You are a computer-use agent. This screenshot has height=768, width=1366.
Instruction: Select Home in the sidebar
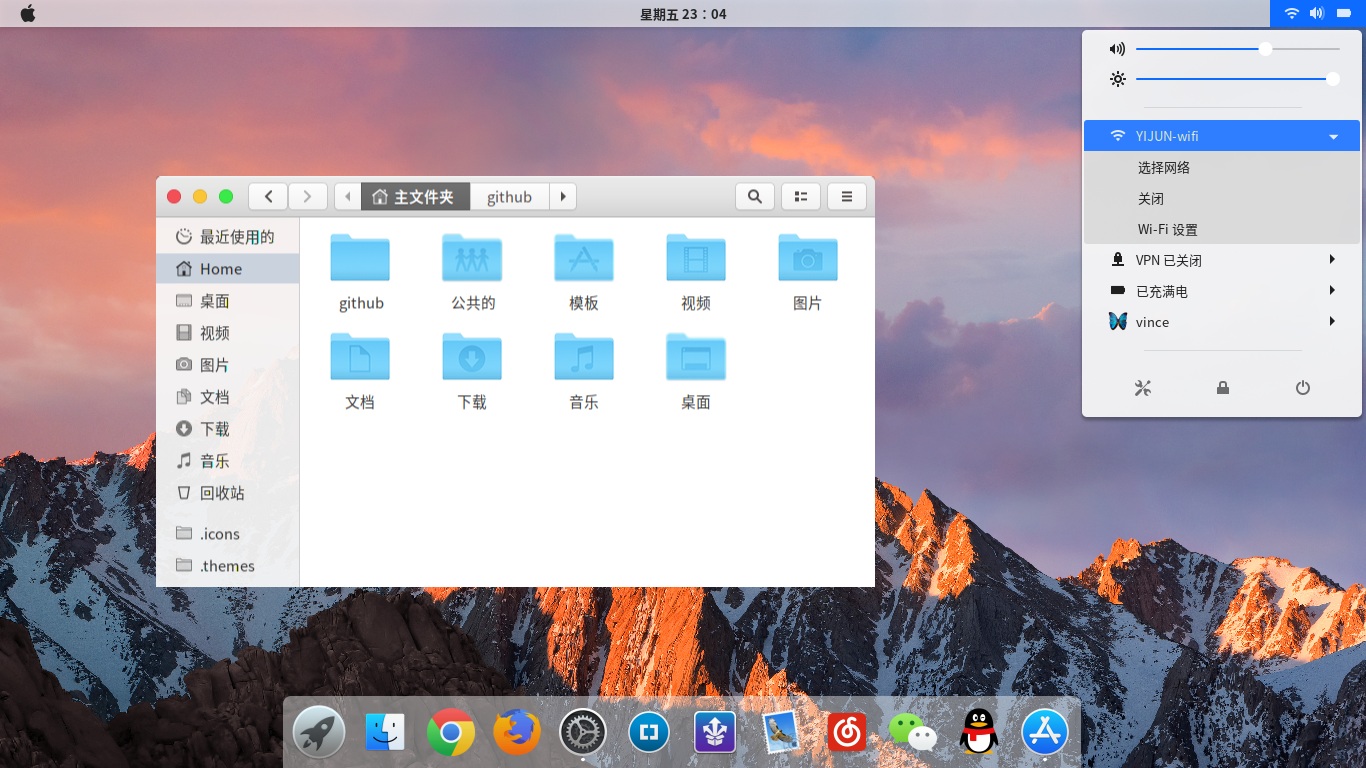(x=228, y=269)
